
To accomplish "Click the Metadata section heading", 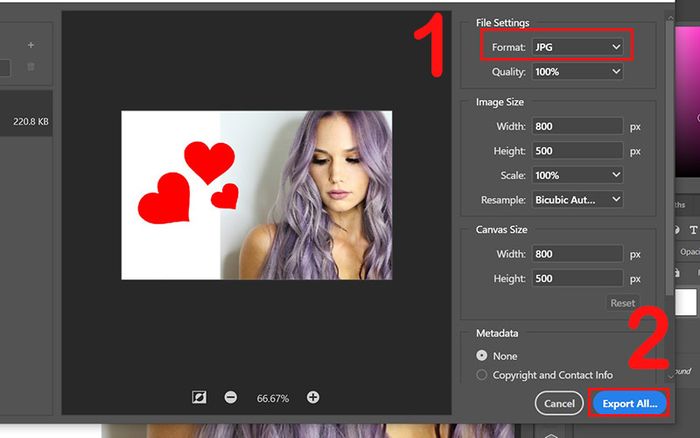I will [497, 333].
